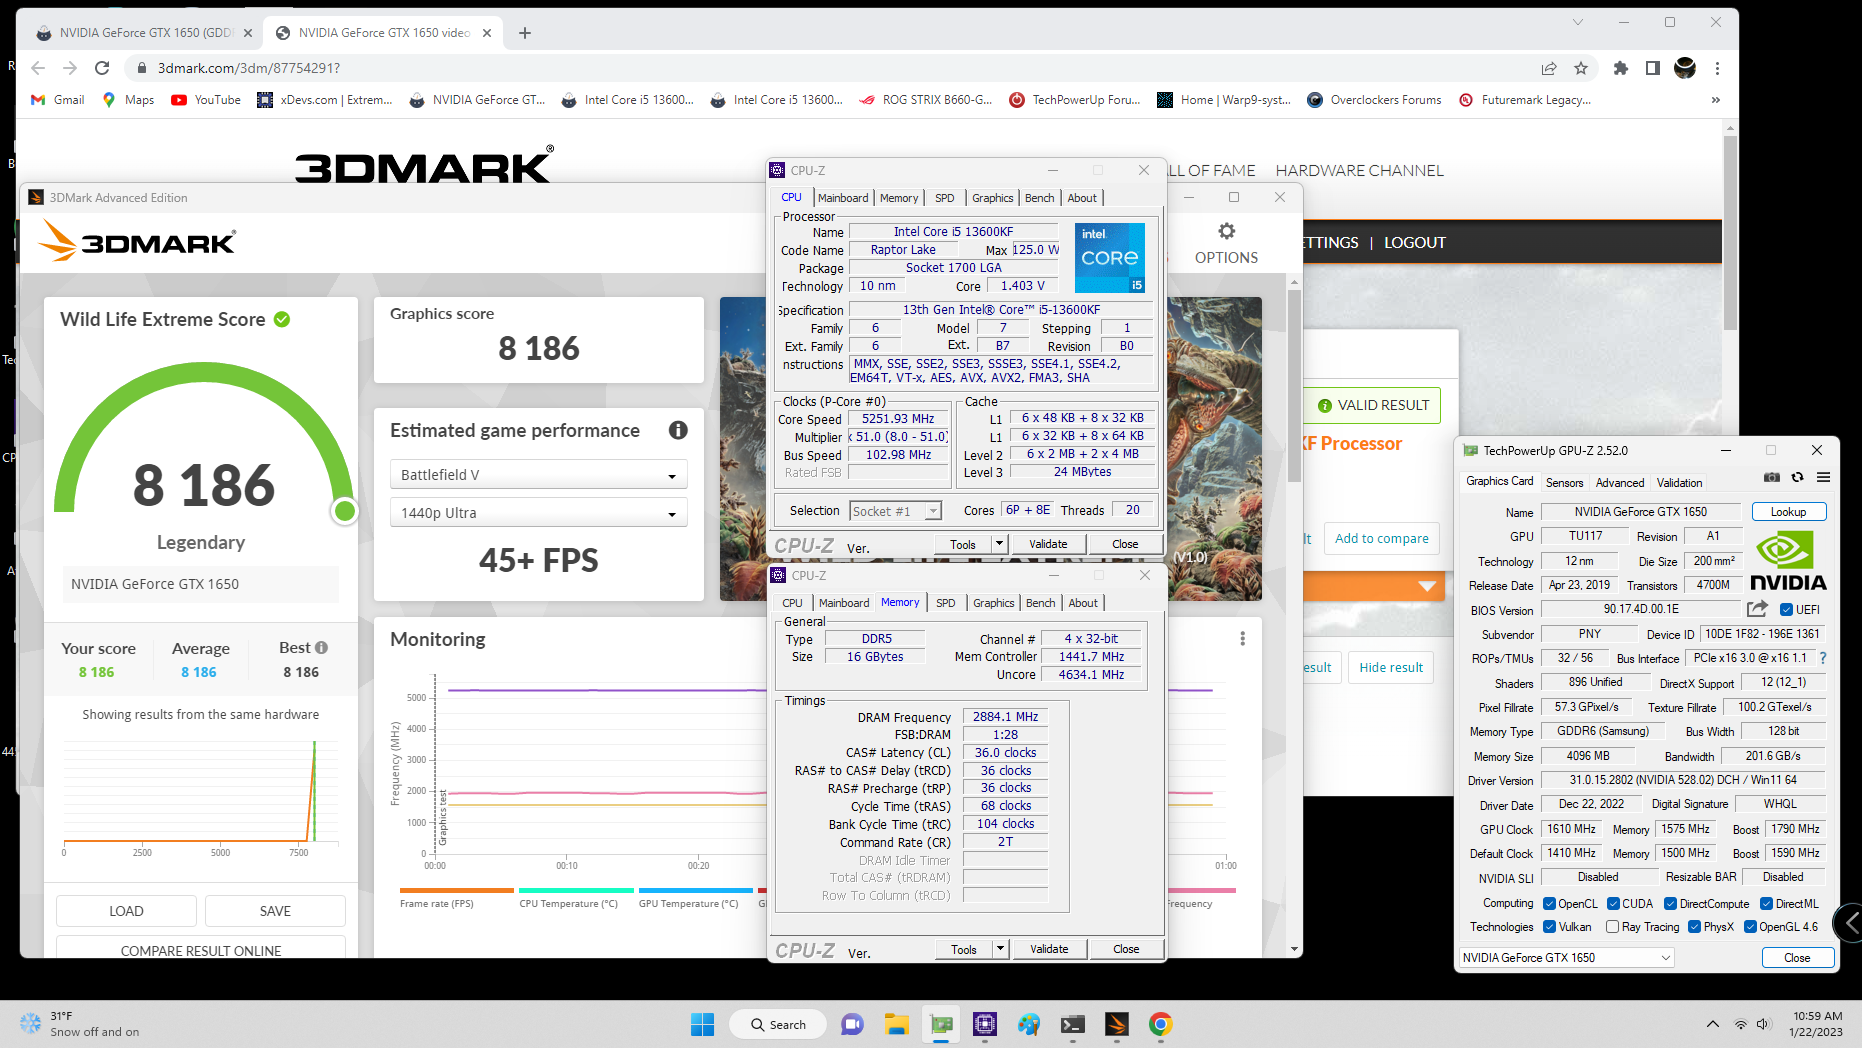Image resolution: width=1862 pixels, height=1048 pixels.
Task: Click the Lookup button in GPU-Z
Action: click(1788, 512)
